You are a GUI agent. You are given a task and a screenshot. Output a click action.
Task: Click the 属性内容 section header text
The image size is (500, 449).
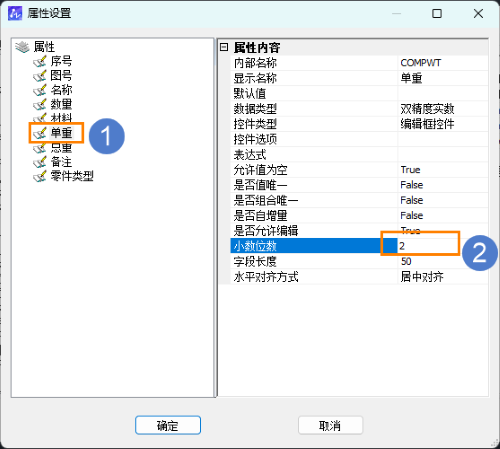(x=257, y=47)
